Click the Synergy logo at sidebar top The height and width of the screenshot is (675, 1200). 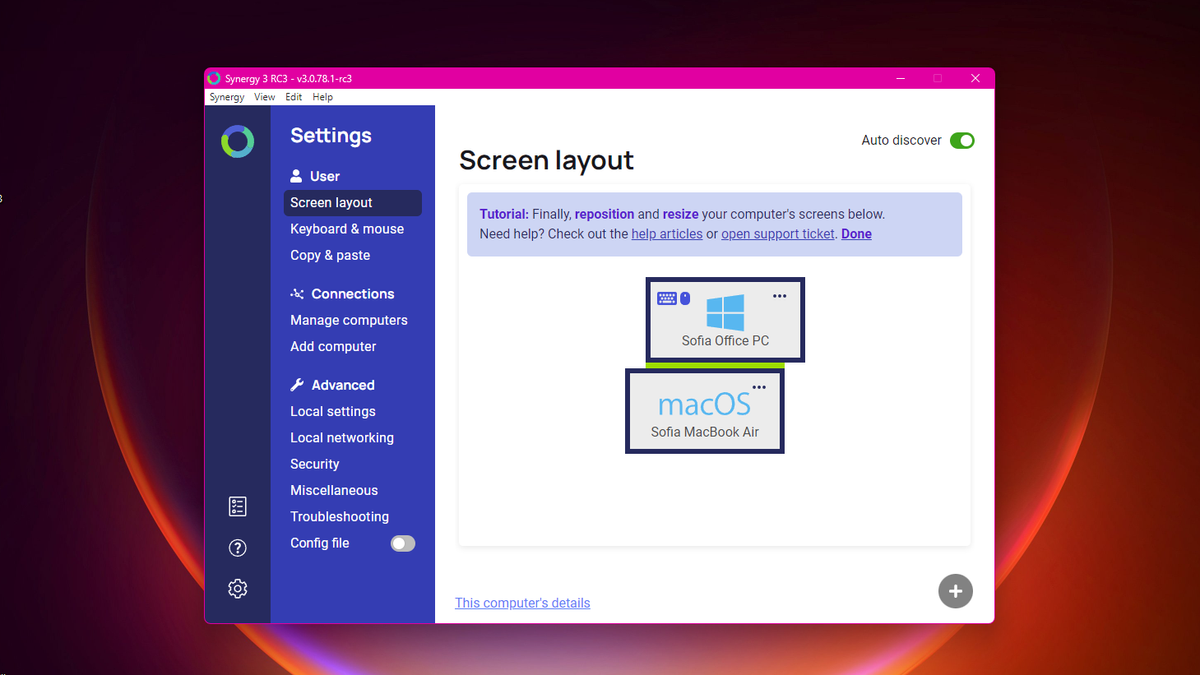click(x=237, y=140)
